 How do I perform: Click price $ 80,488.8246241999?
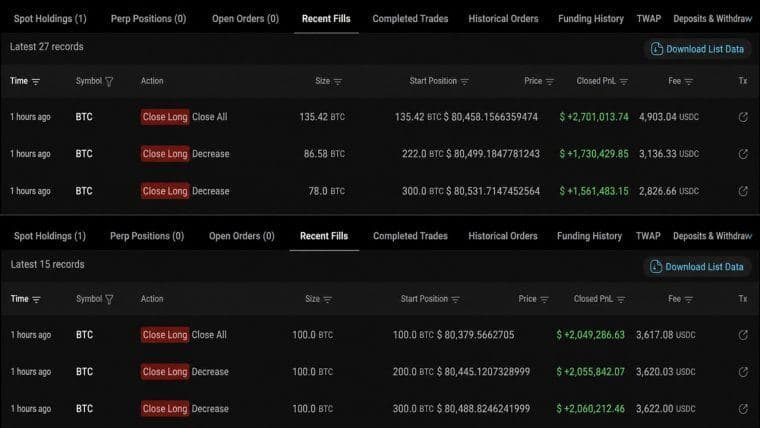point(483,409)
